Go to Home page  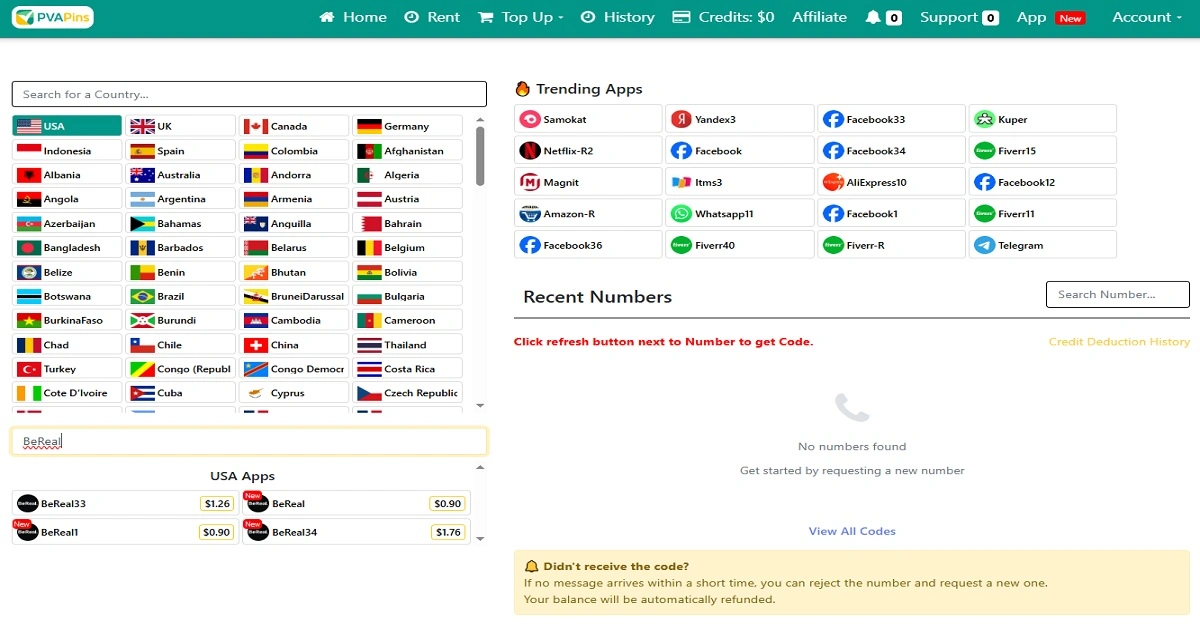[x=353, y=17]
